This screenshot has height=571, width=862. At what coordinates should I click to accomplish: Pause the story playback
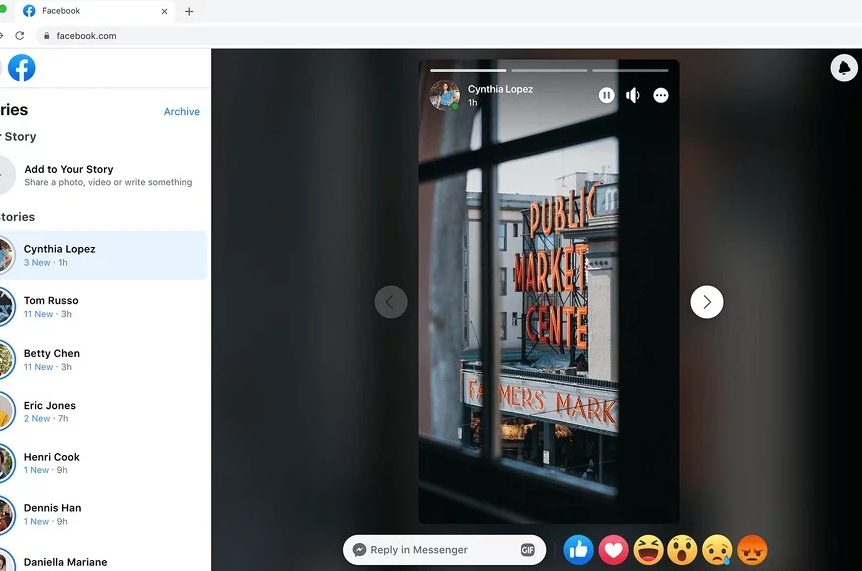click(x=606, y=96)
